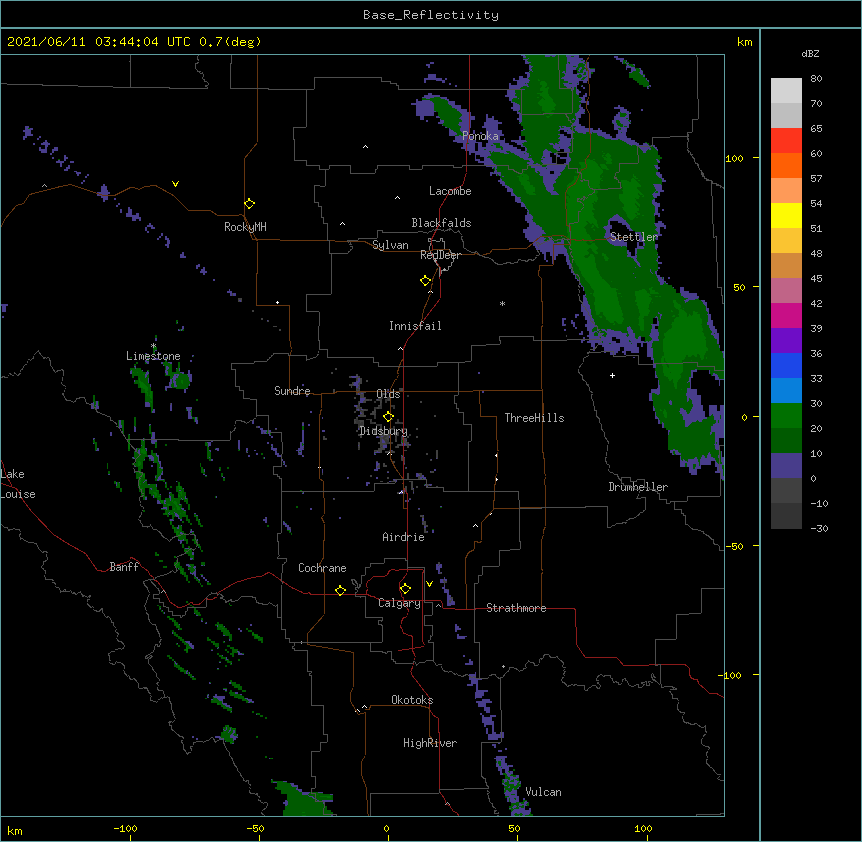Viewport: 862px width, 842px height.
Task: Click the Drumheller label
Action: 638,487
